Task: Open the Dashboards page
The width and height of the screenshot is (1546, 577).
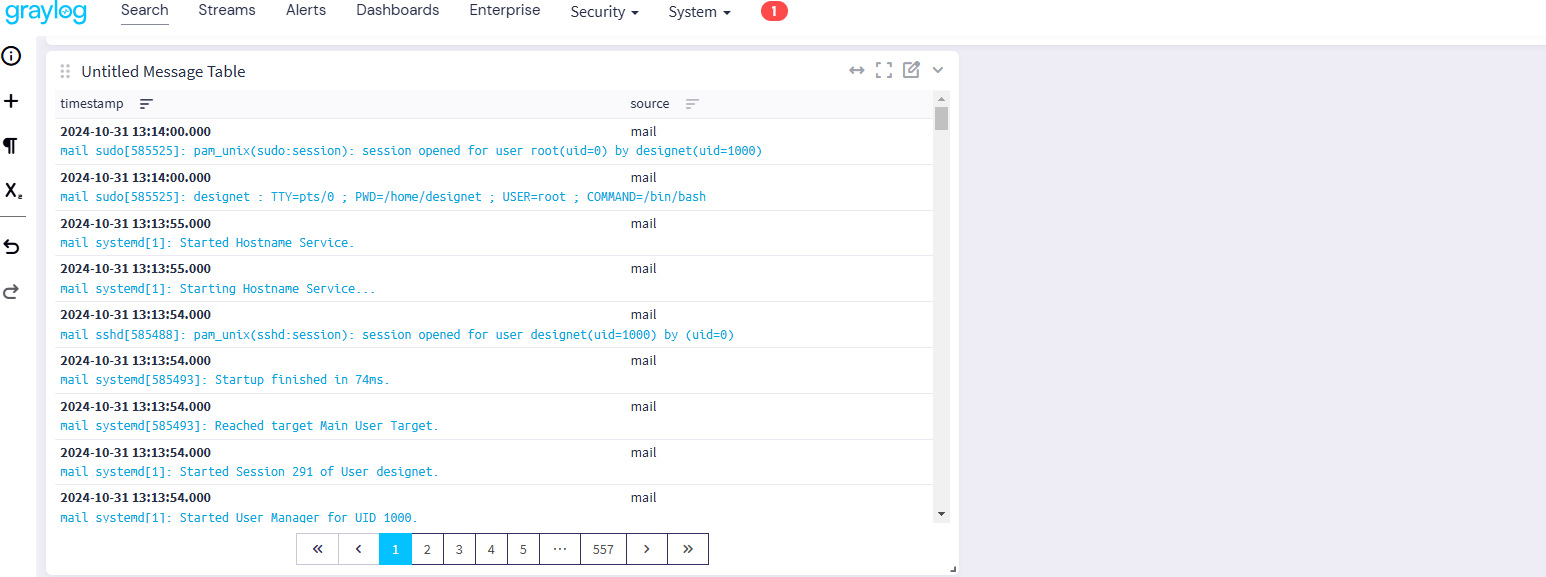Action: click(397, 10)
